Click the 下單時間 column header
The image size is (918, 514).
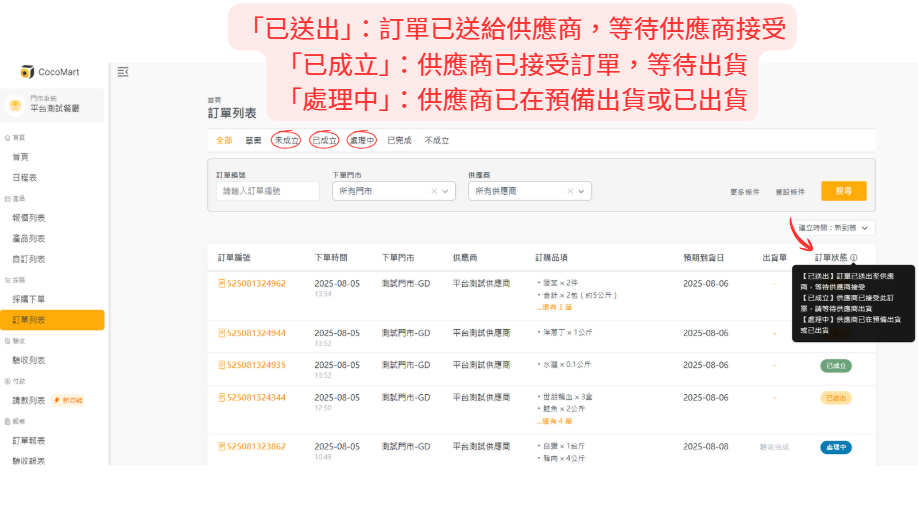[x=331, y=258]
